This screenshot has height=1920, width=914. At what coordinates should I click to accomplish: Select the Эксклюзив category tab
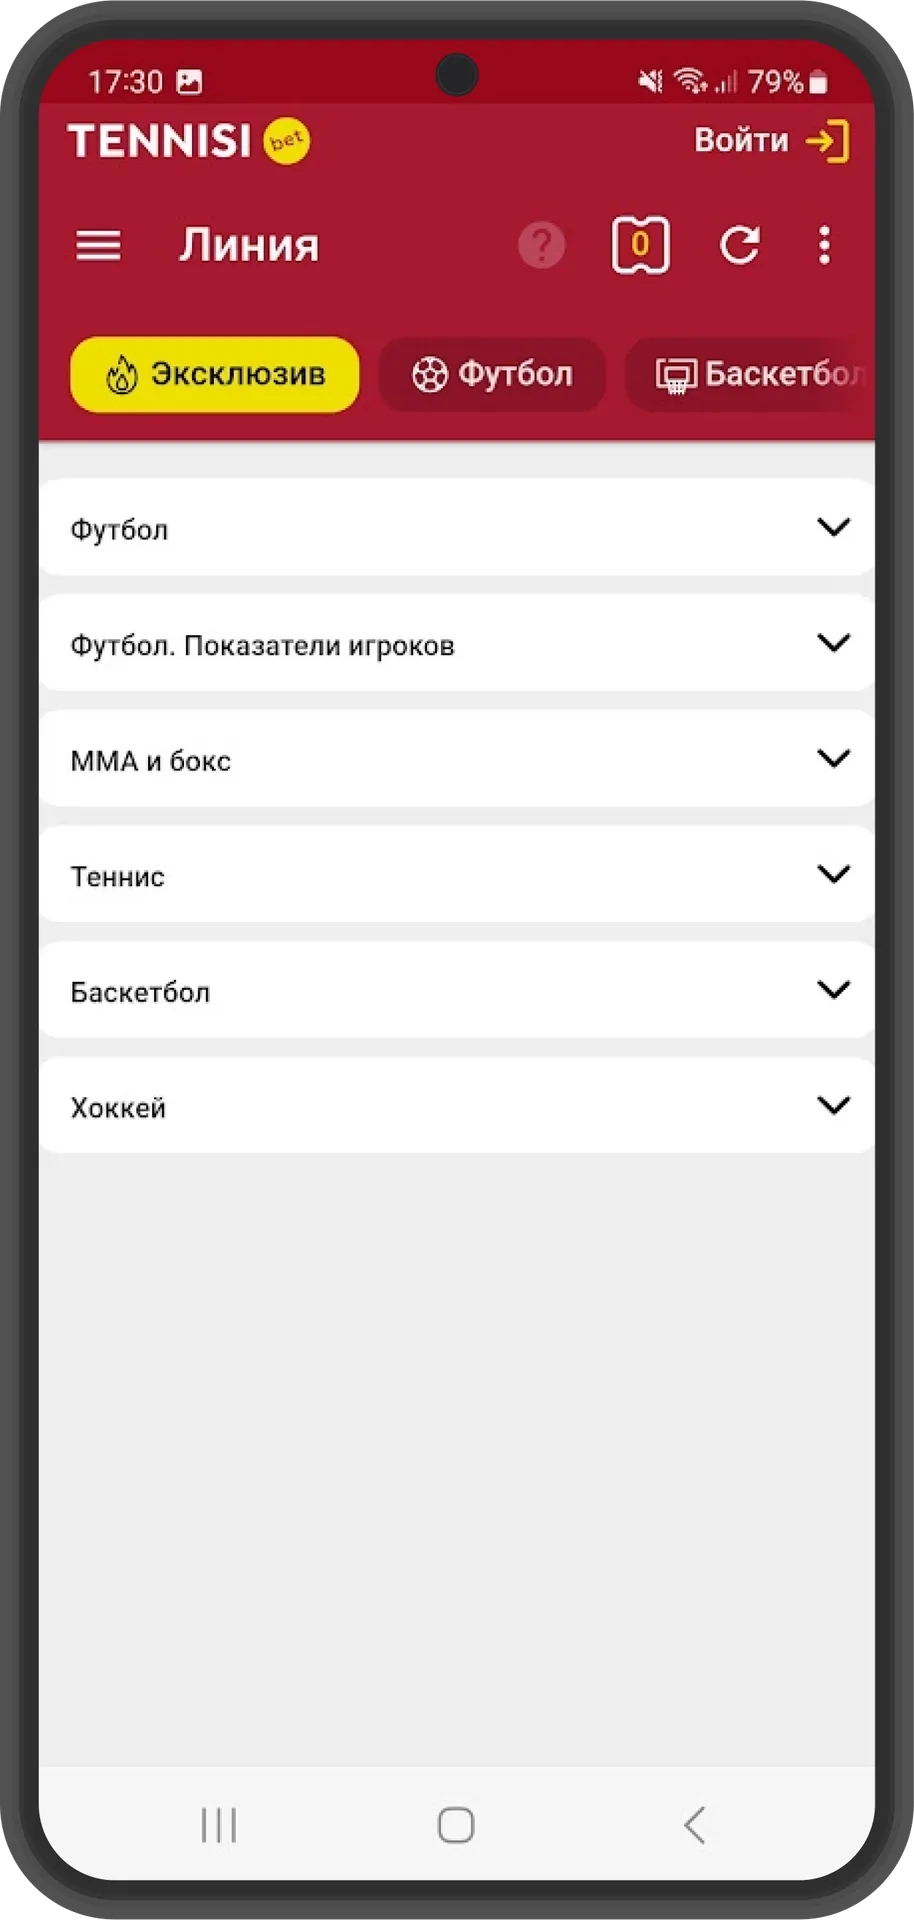[x=215, y=374]
